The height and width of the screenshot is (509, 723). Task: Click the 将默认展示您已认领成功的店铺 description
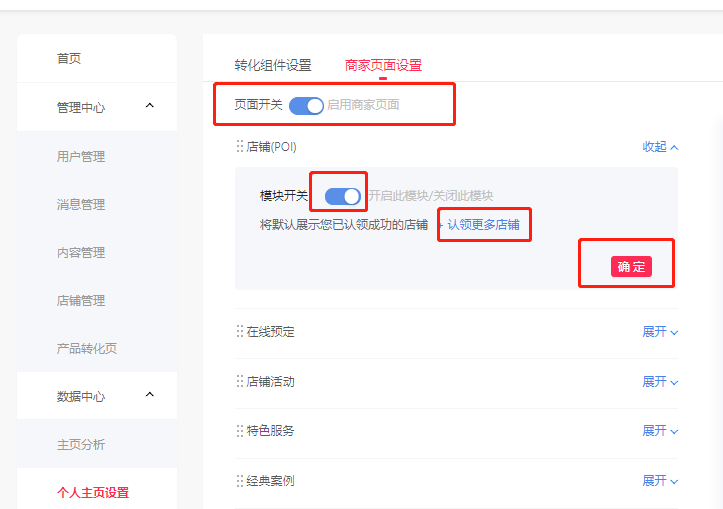tap(344, 225)
